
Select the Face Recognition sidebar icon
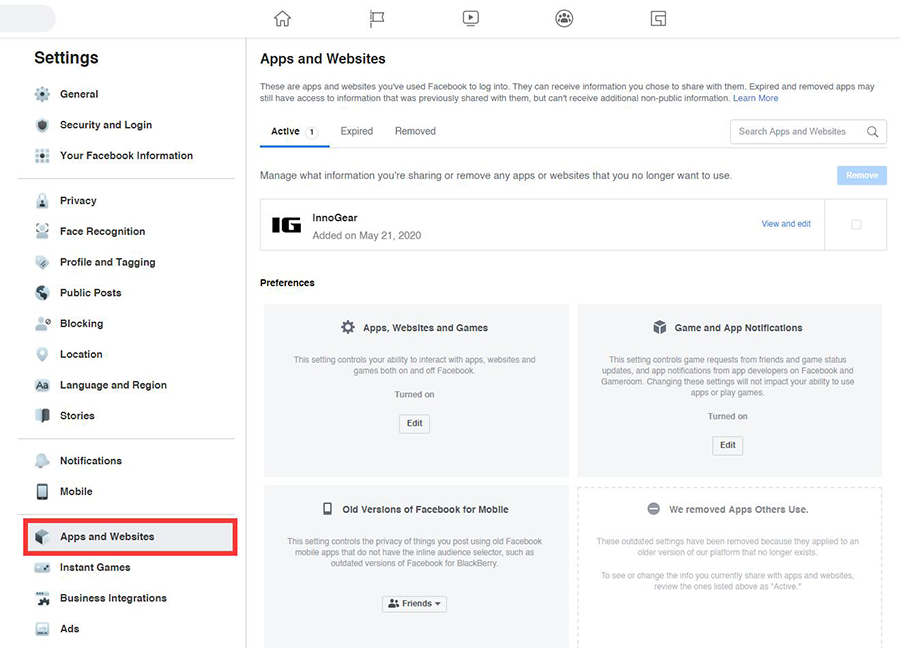pyautogui.click(x=40, y=231)
